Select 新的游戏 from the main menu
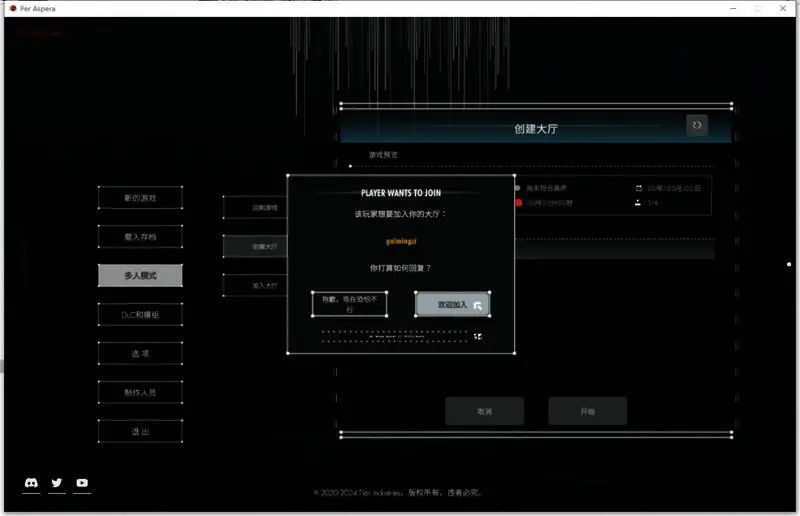The width and height of the screenshot is (800, 516). pyautogui.click(x=140, y=198)
